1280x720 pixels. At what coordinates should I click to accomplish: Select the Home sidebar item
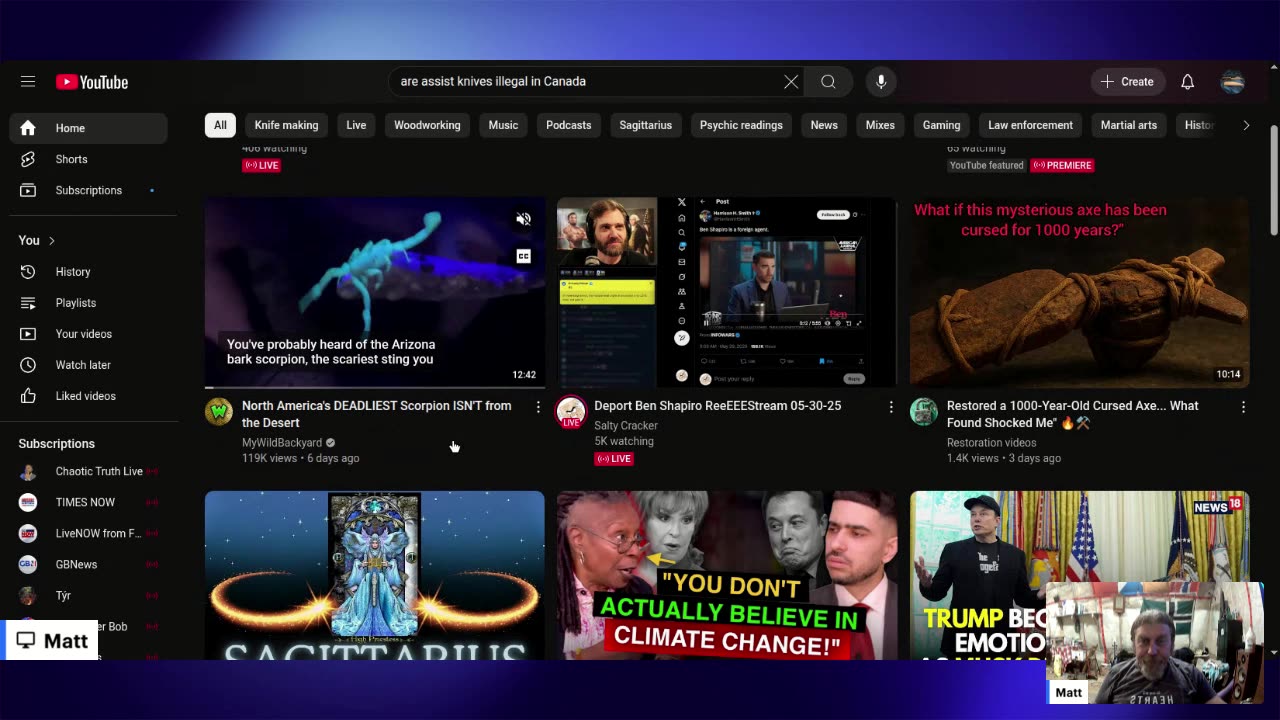pos(89,128)
